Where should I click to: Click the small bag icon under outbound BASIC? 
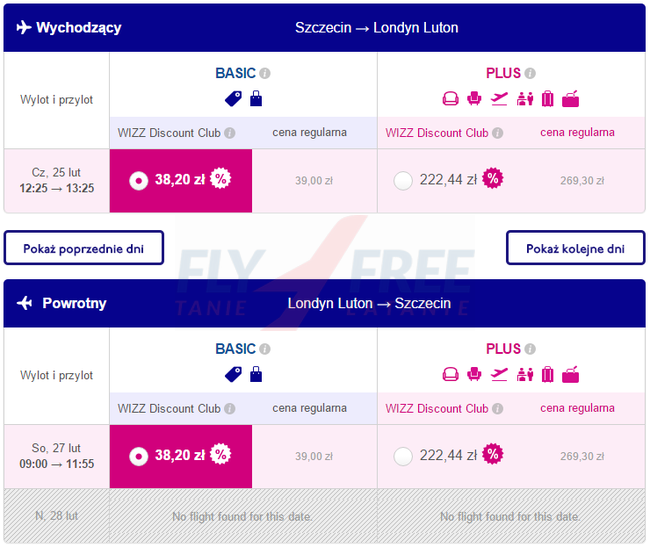click(x=256, y=99)
